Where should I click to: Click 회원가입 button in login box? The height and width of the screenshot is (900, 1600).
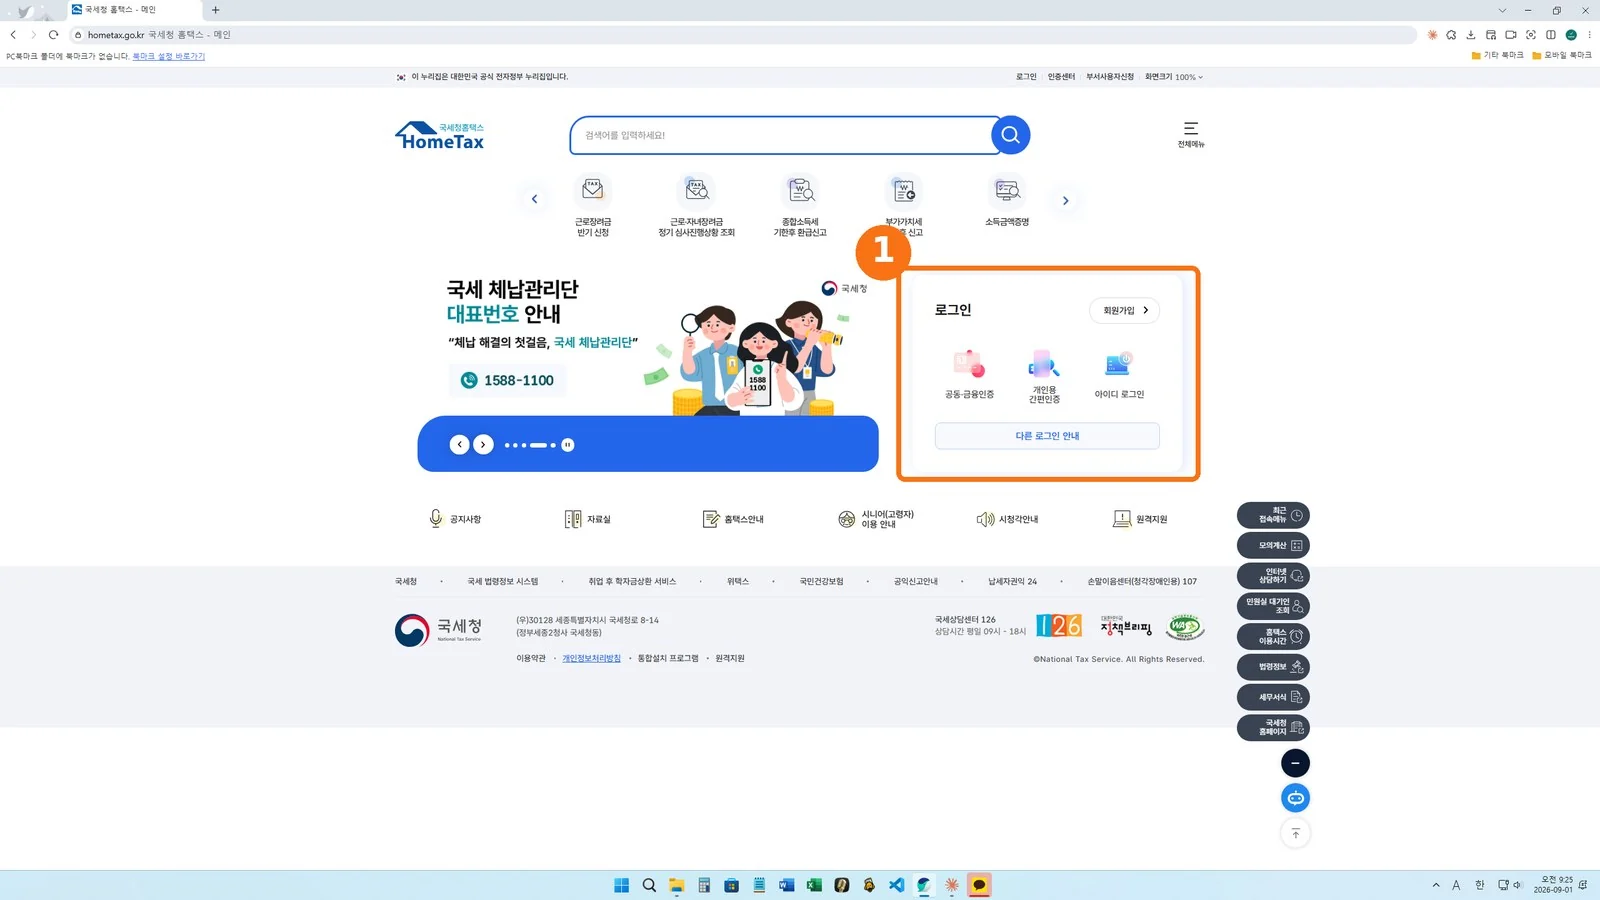[1124, 310]
